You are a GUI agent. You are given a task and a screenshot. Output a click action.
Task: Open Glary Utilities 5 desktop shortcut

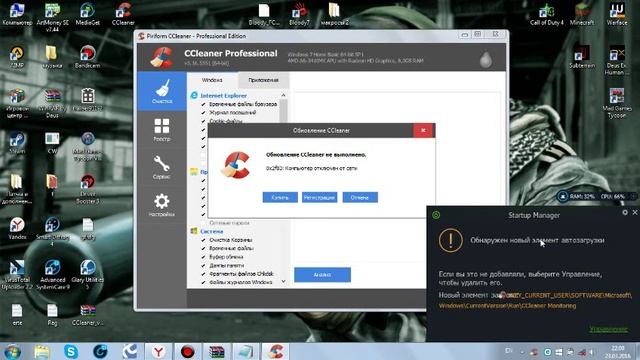click(87, 275)
